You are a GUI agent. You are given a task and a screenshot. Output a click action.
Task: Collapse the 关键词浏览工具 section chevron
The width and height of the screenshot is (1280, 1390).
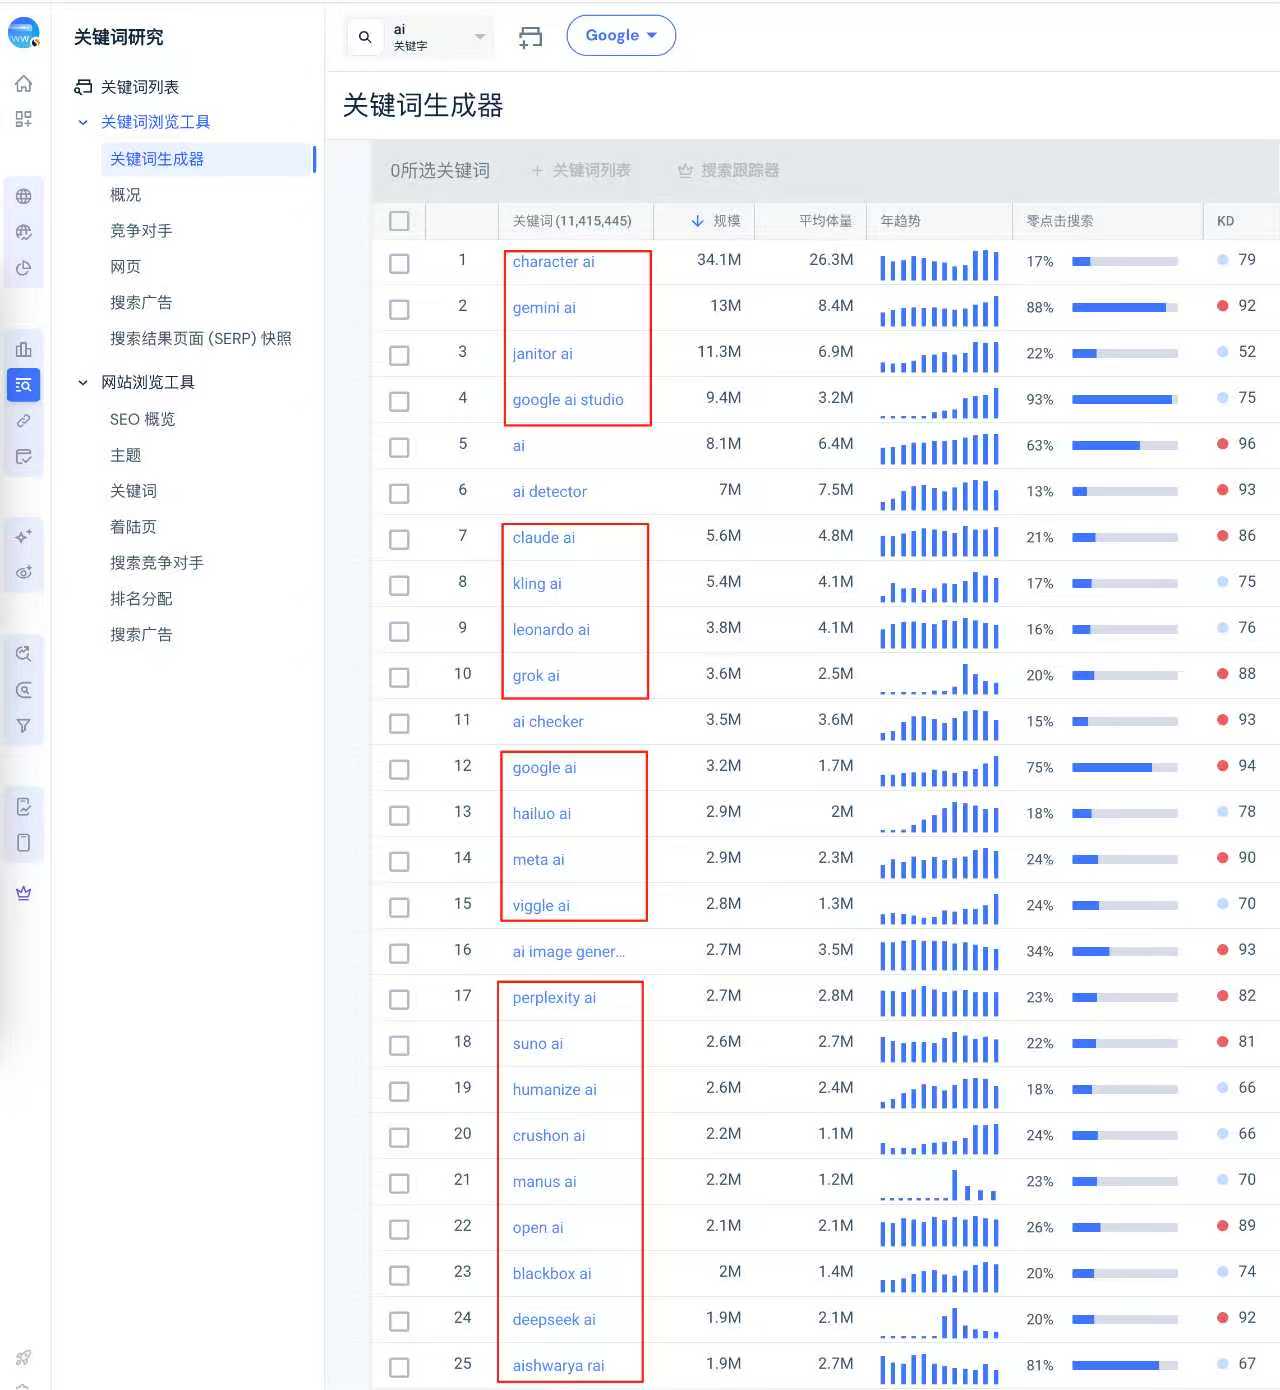83,122
